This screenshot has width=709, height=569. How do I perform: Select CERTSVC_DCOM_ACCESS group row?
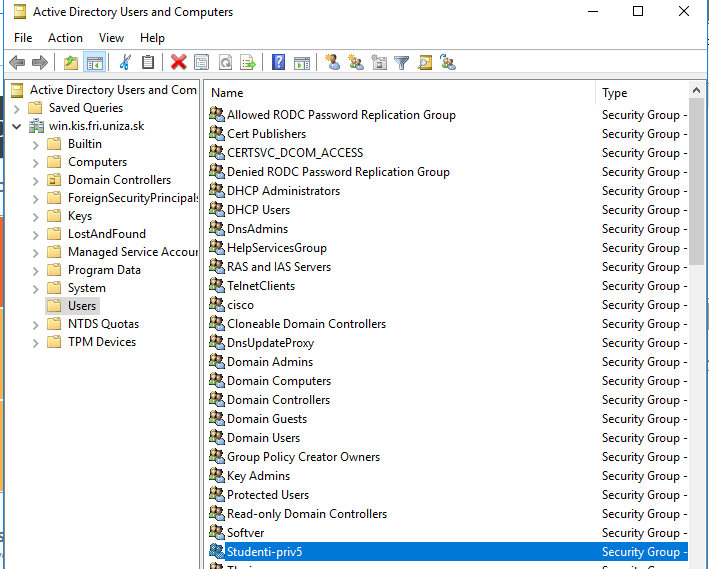coord(295,153)
